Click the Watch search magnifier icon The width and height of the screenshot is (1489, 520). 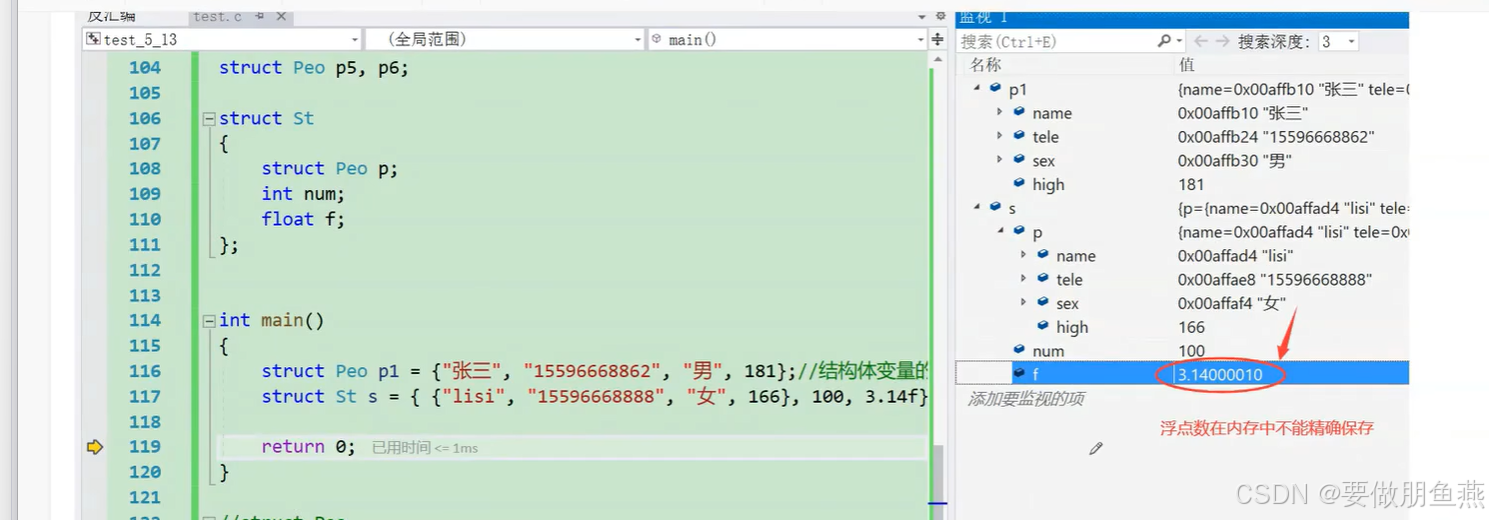pos(1164,41)
